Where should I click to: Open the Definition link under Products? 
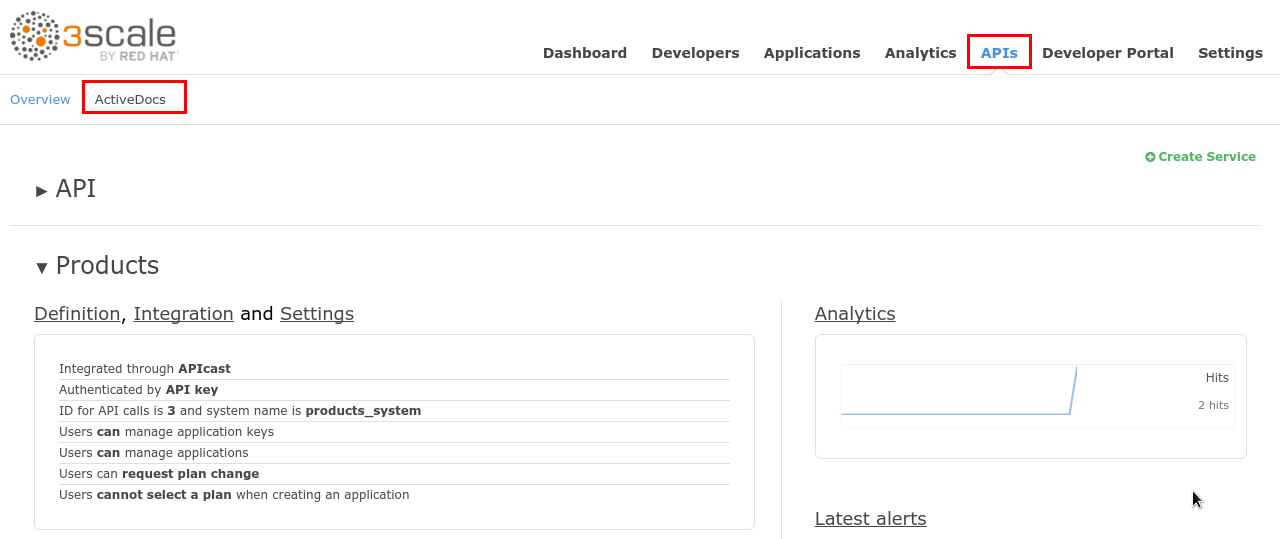(x=77, y=314)
